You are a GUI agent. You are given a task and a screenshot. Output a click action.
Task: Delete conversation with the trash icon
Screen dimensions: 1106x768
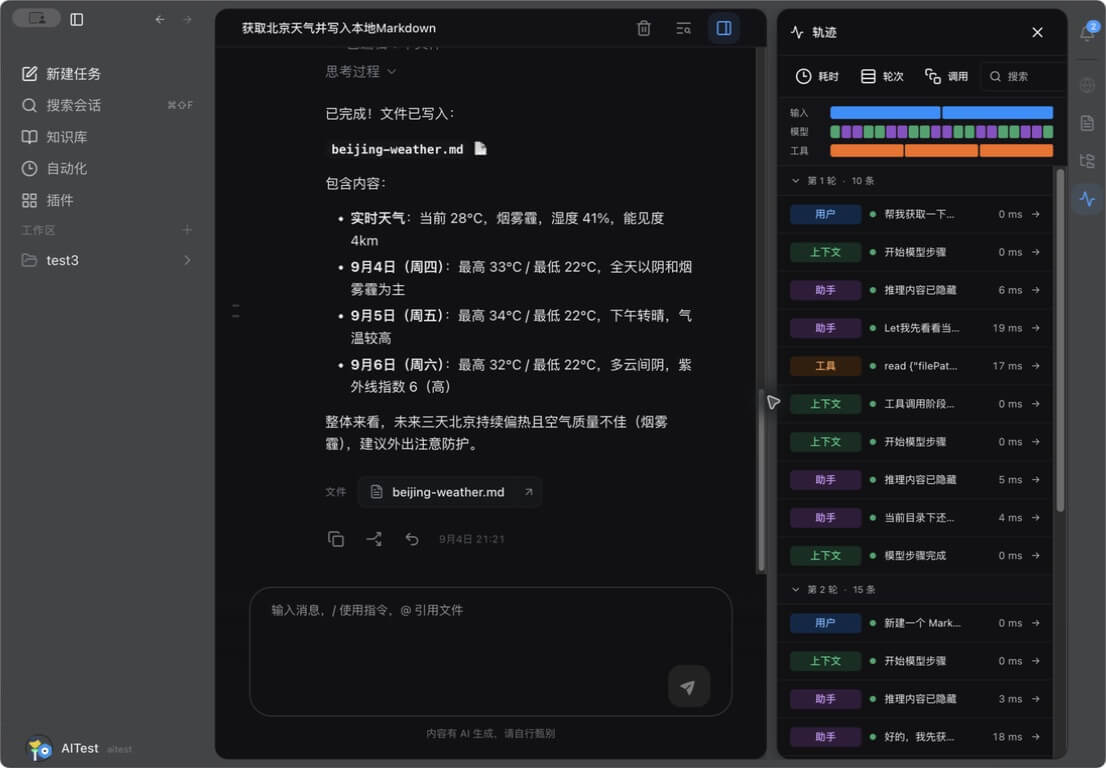(x=643, y=28)
